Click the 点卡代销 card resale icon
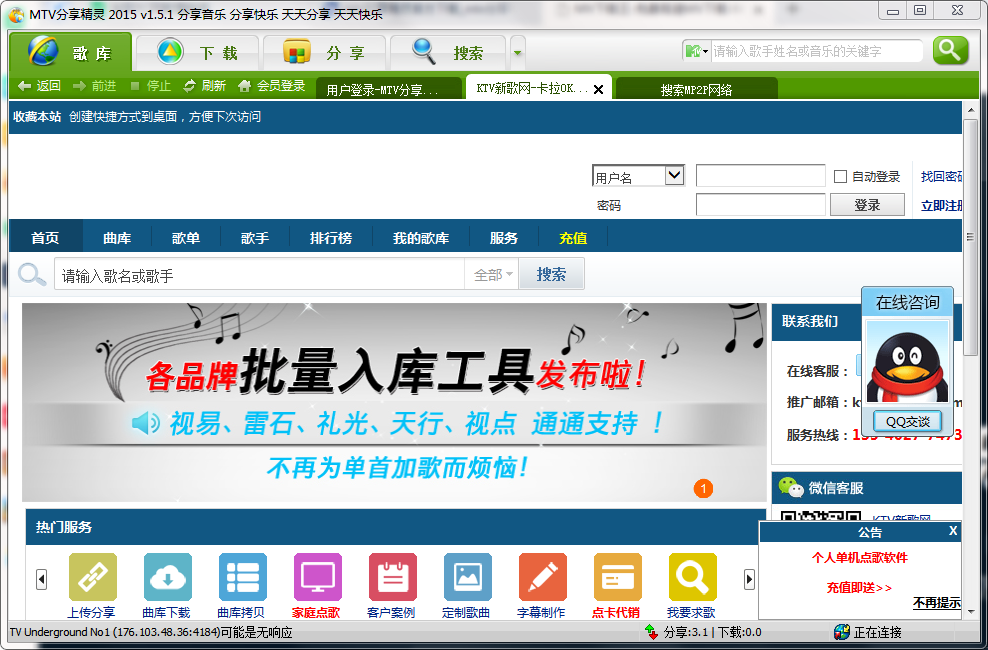 tap(617, 578)
